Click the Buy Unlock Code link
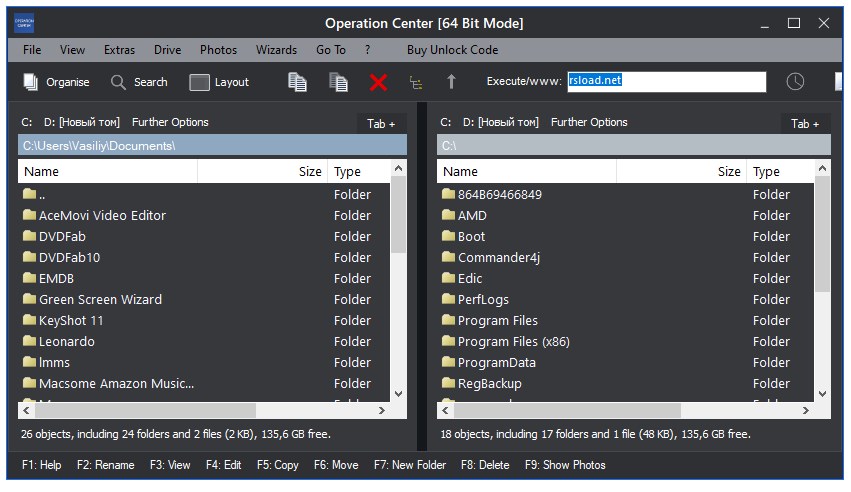The height and width of the screenshot is (492, 851). click(x=452, y=50)
